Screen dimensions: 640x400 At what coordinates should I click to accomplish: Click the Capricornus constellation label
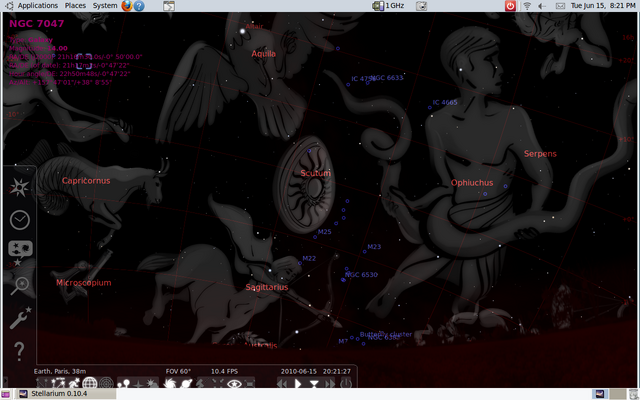pos(86,181)
